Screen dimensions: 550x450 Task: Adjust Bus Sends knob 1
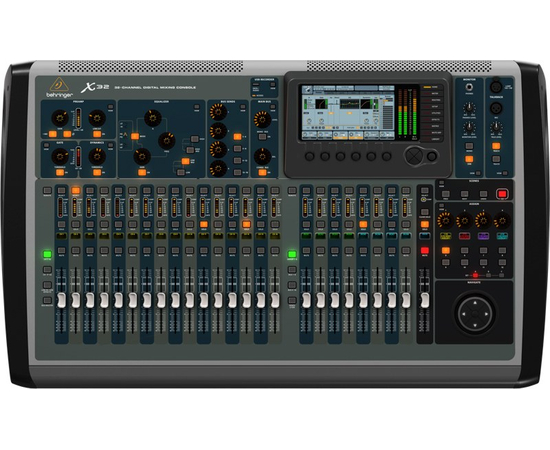pos(218,112)
